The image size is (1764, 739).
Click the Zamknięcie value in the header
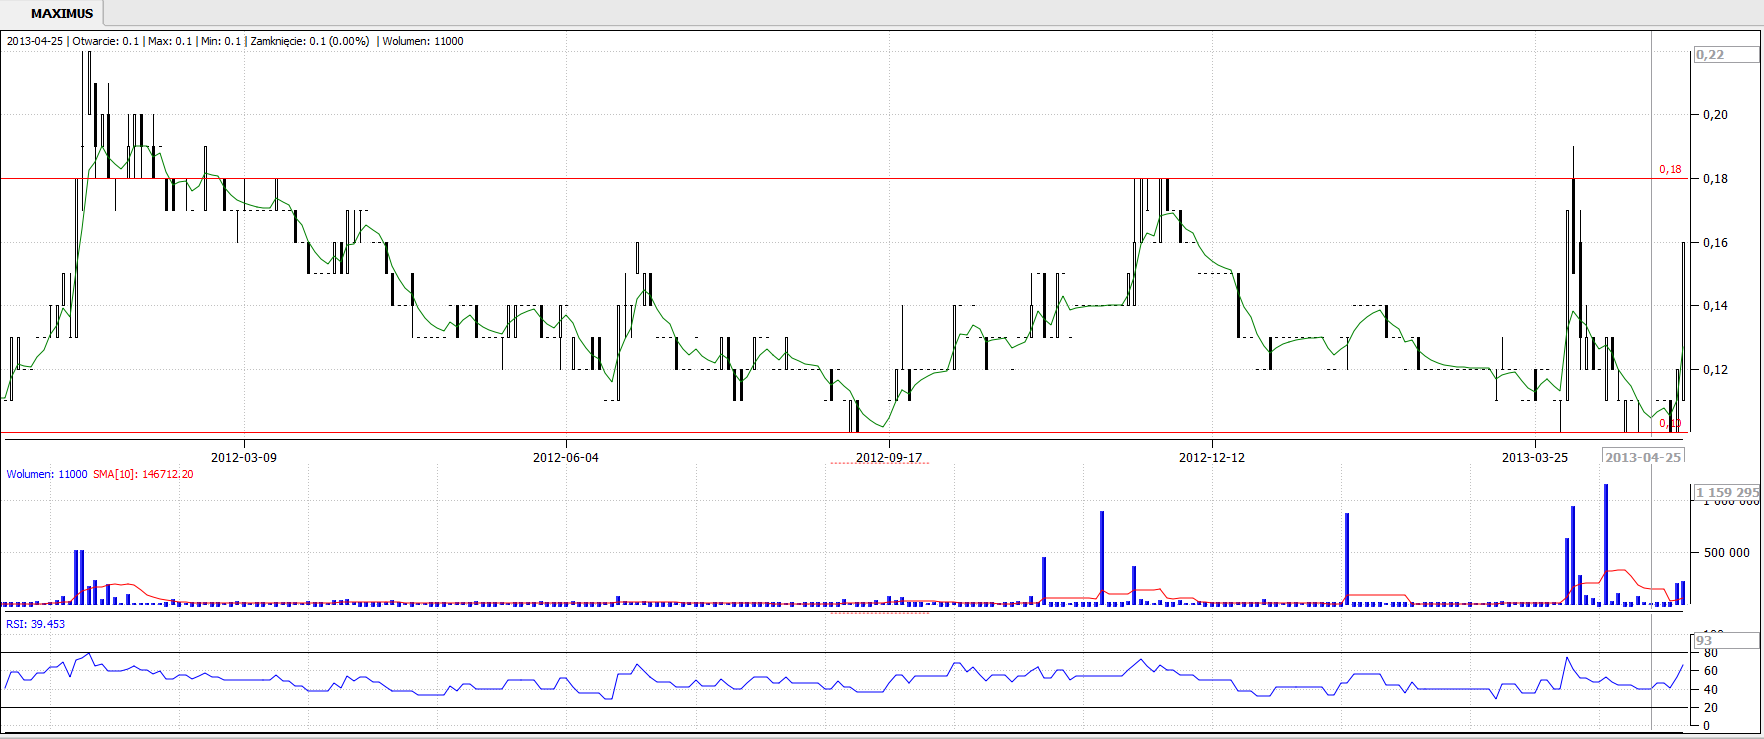(x=309, y=41)
